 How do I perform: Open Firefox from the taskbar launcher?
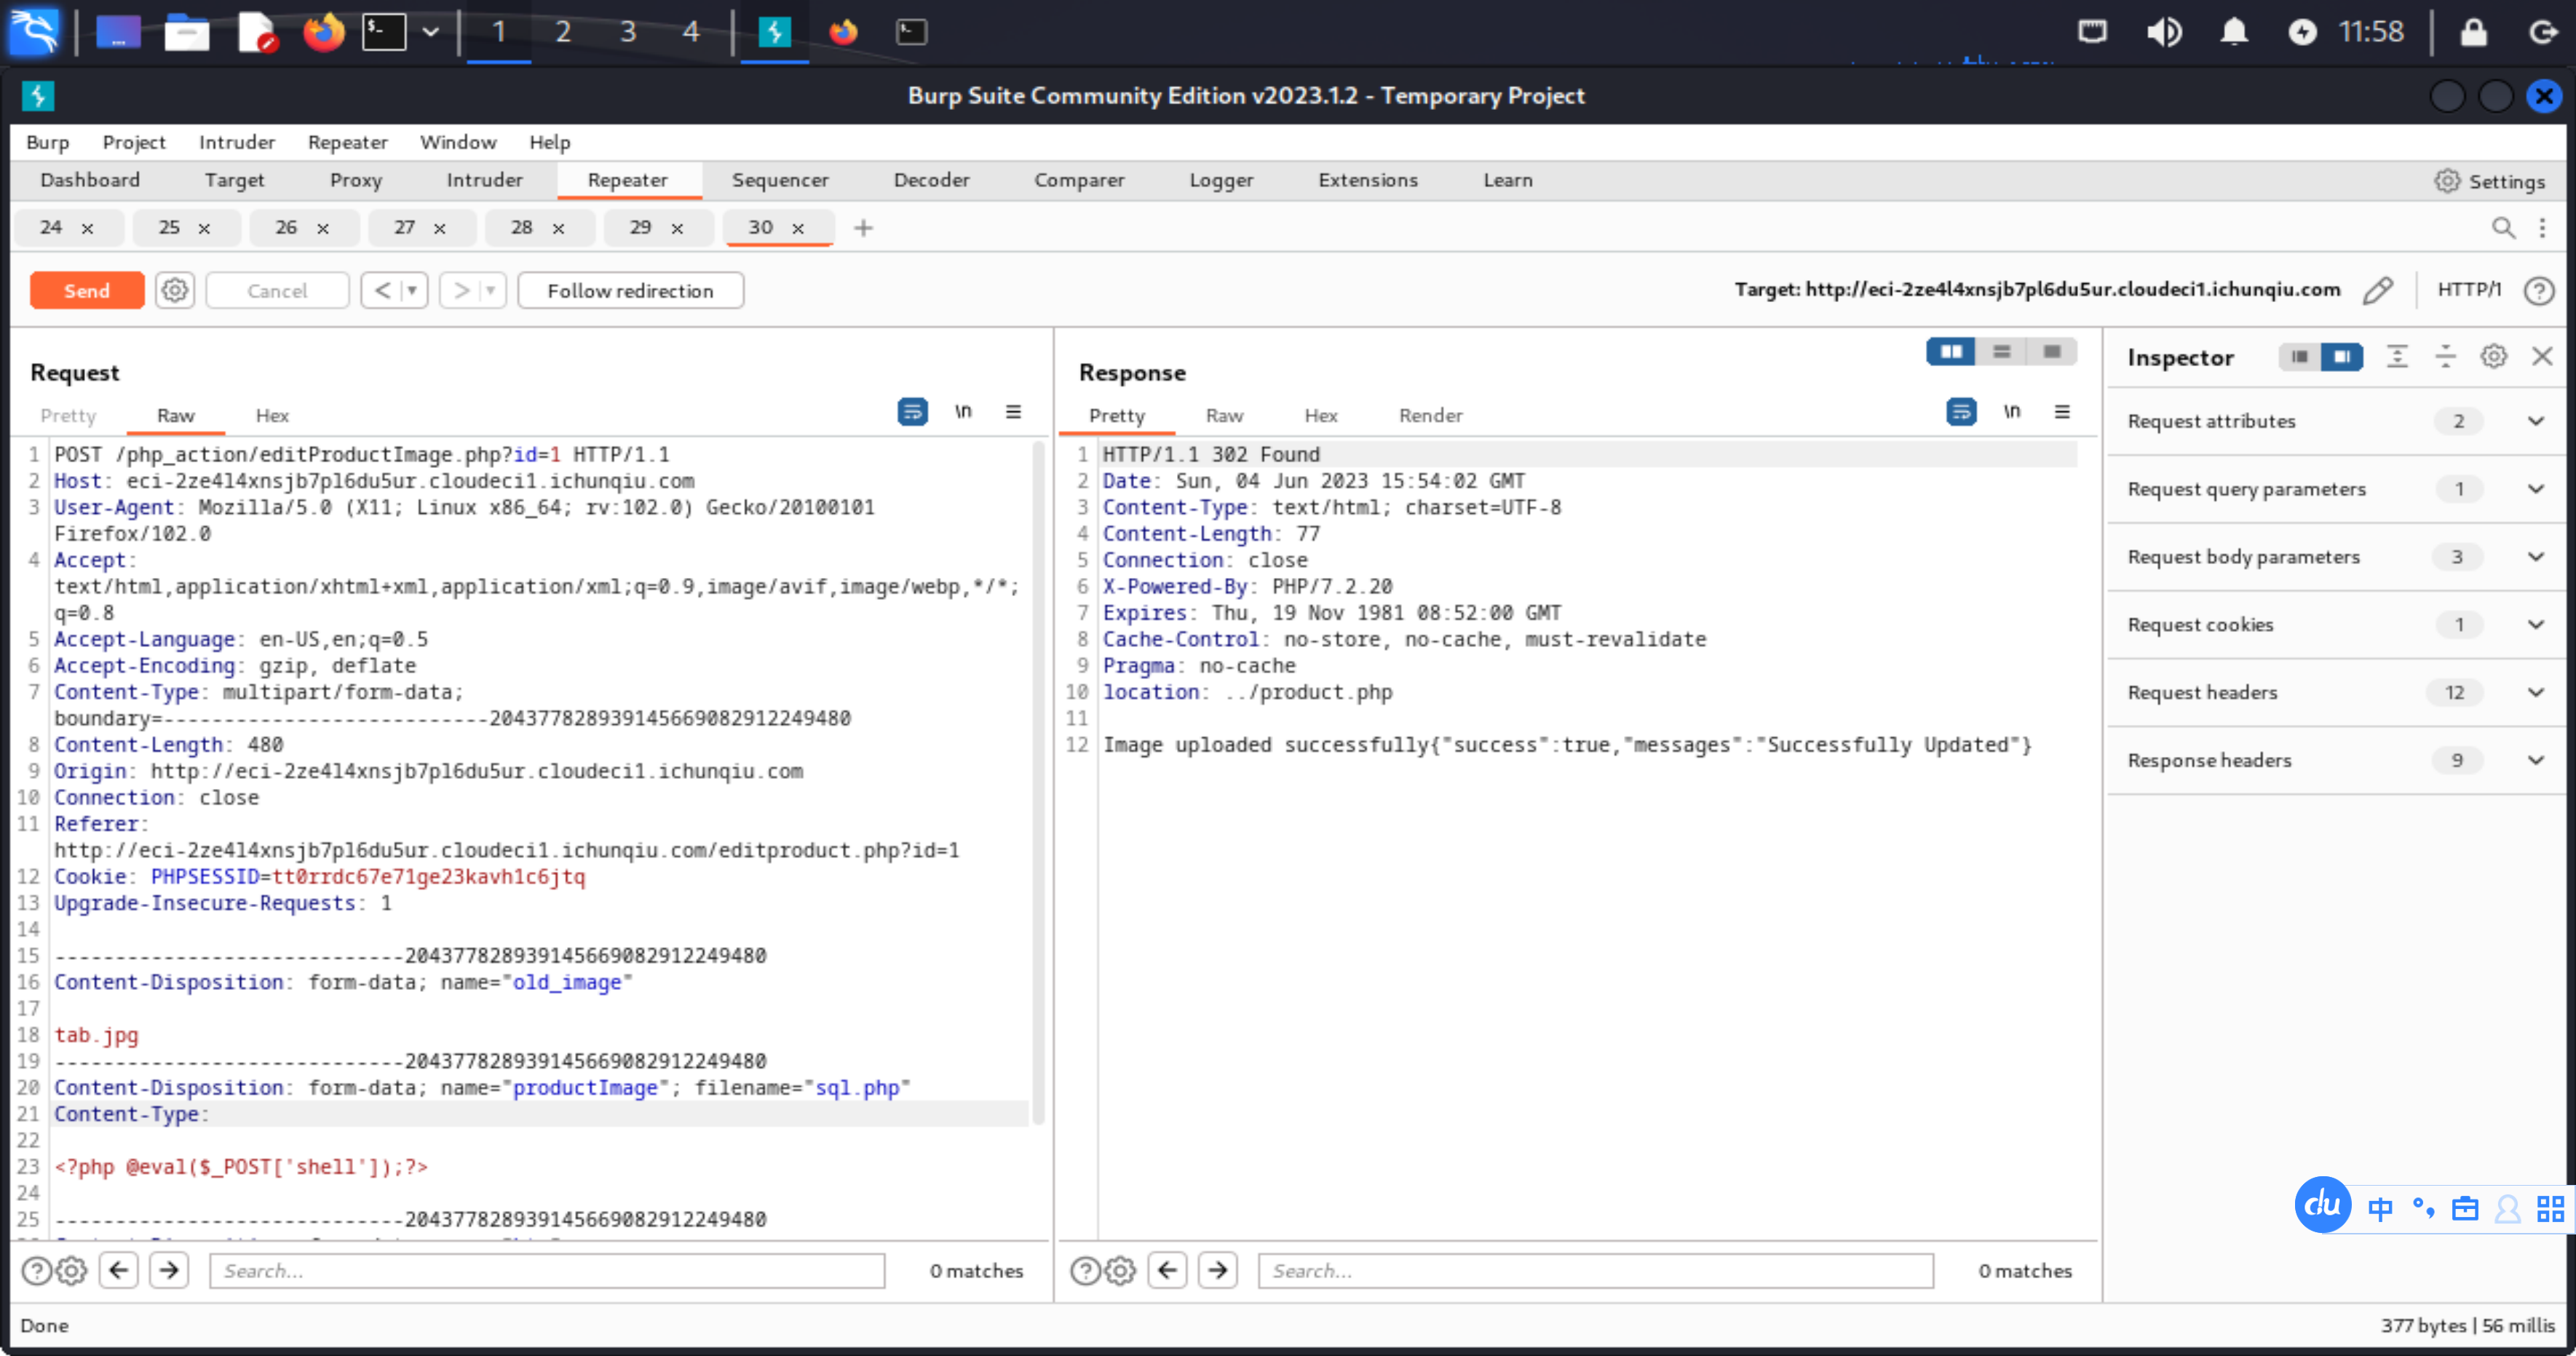pos(323,32)
